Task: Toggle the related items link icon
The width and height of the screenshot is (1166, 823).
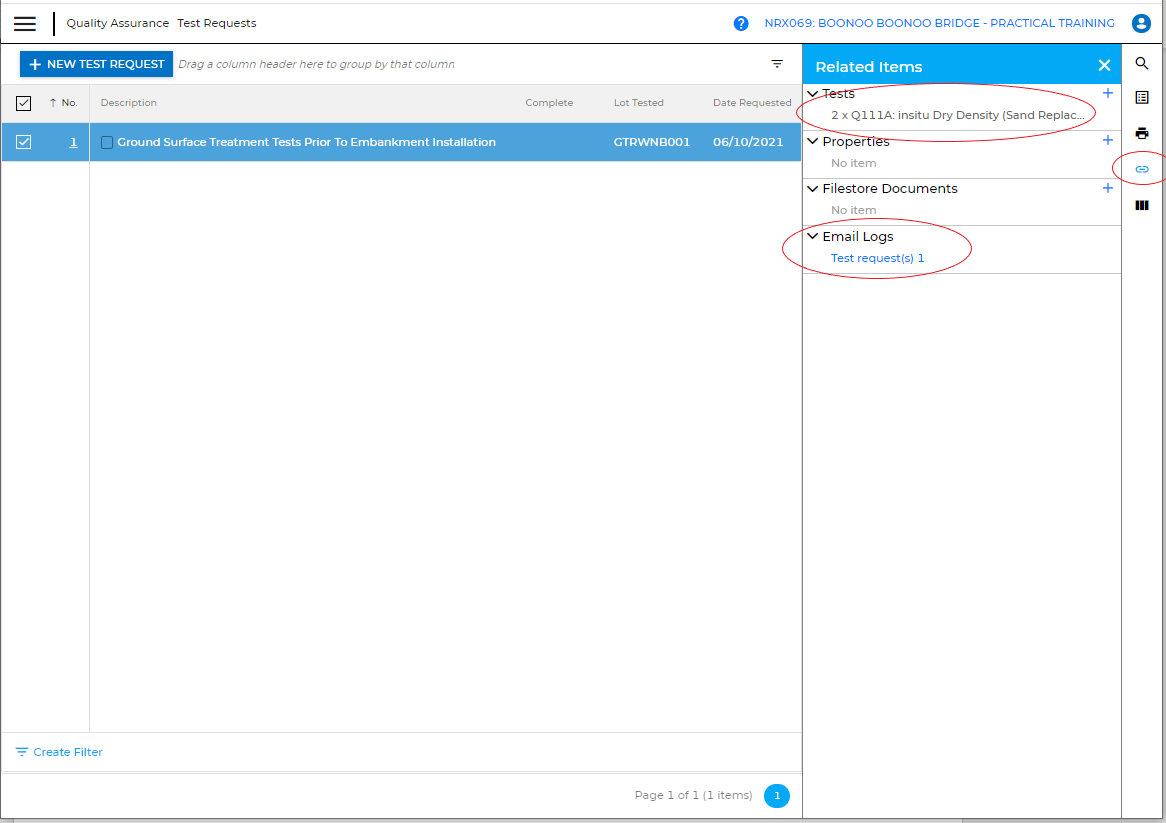Action: point(1142,169)
